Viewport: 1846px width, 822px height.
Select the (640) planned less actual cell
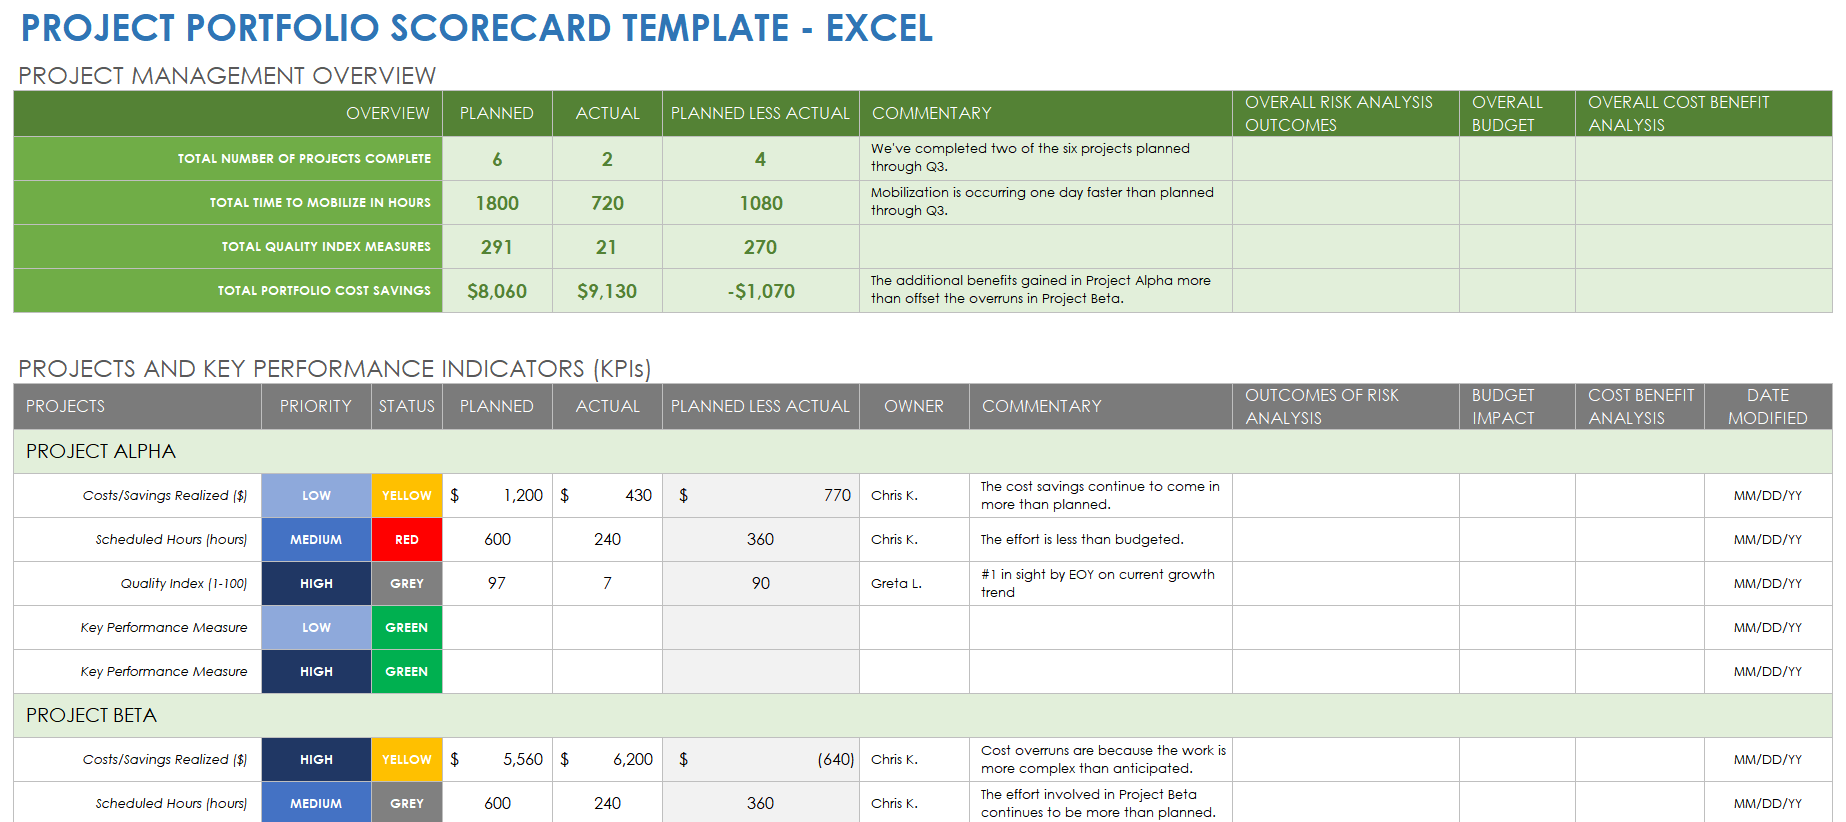760,760
